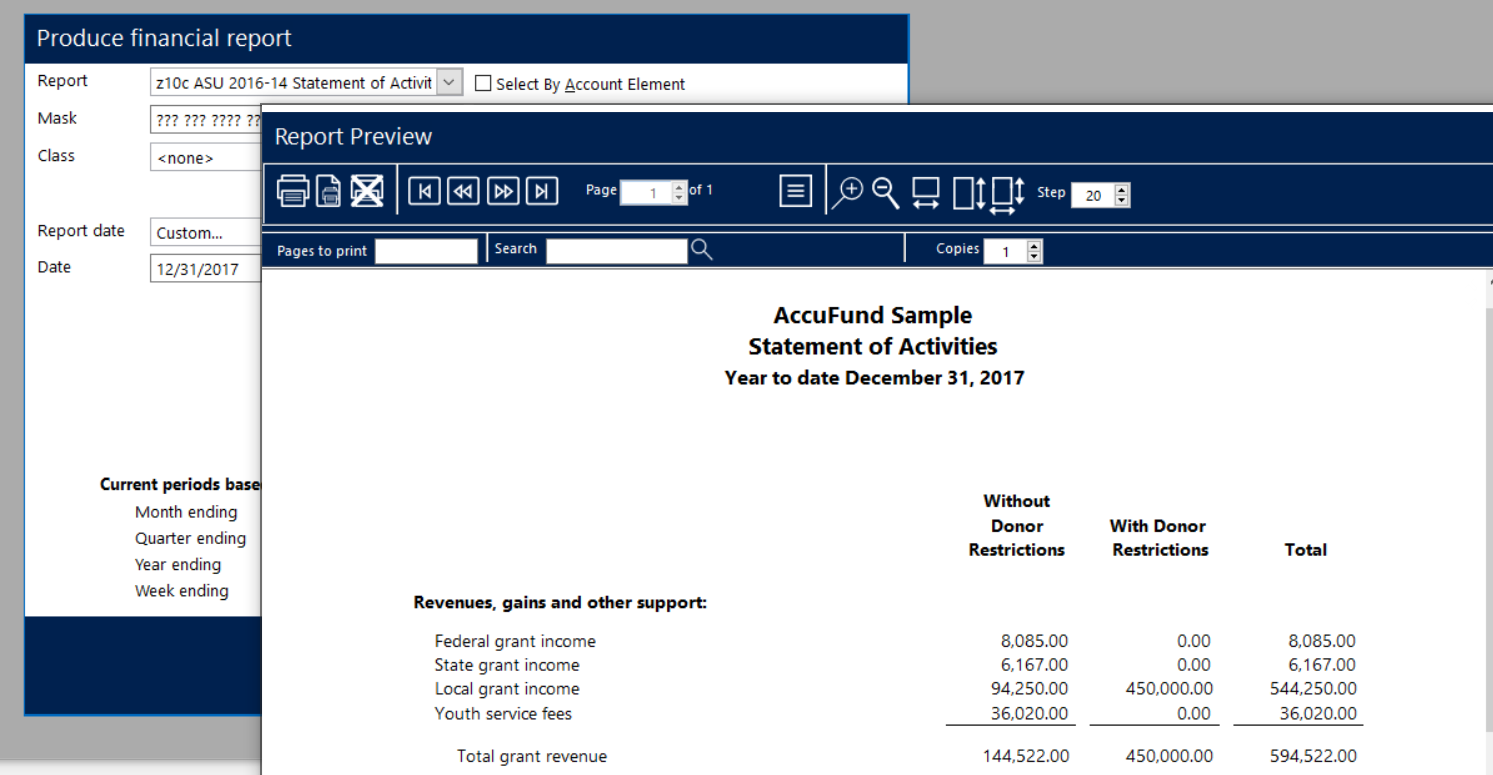This screenshot has height=775, width=1493.
Task: Fit whole page in preview
Action: pyautogui.click(x=1007, y=194)
